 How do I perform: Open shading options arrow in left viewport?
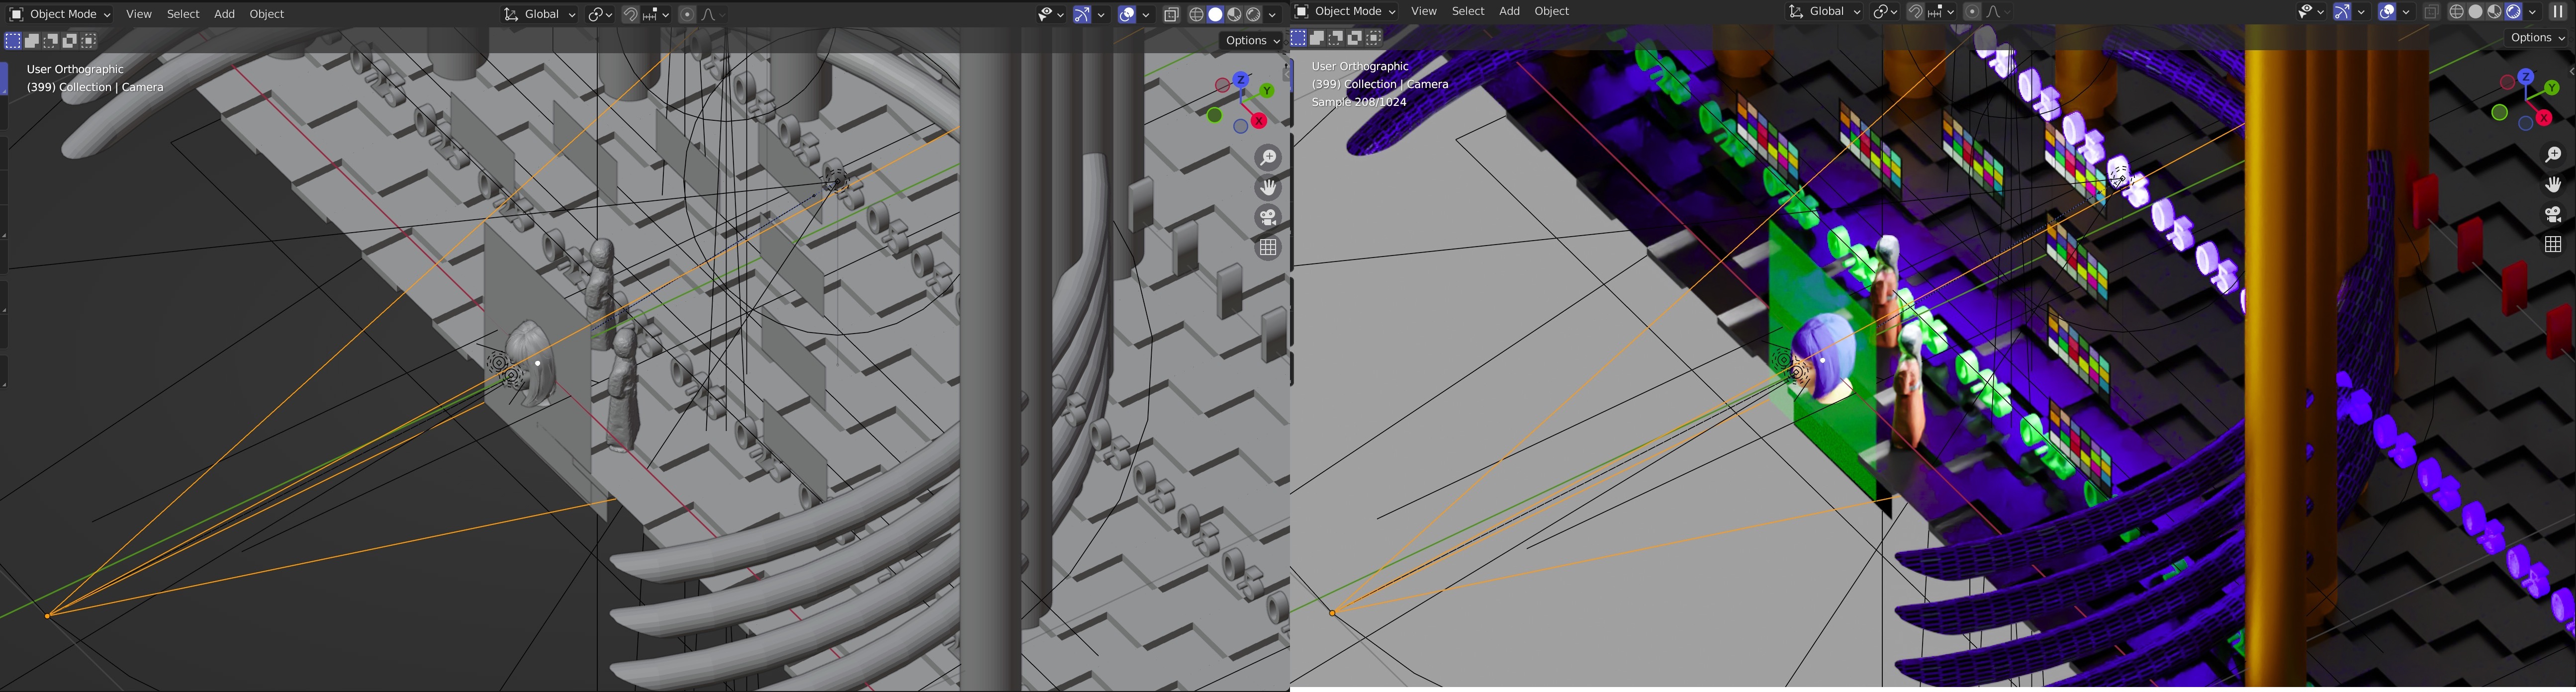[1273, 14]
